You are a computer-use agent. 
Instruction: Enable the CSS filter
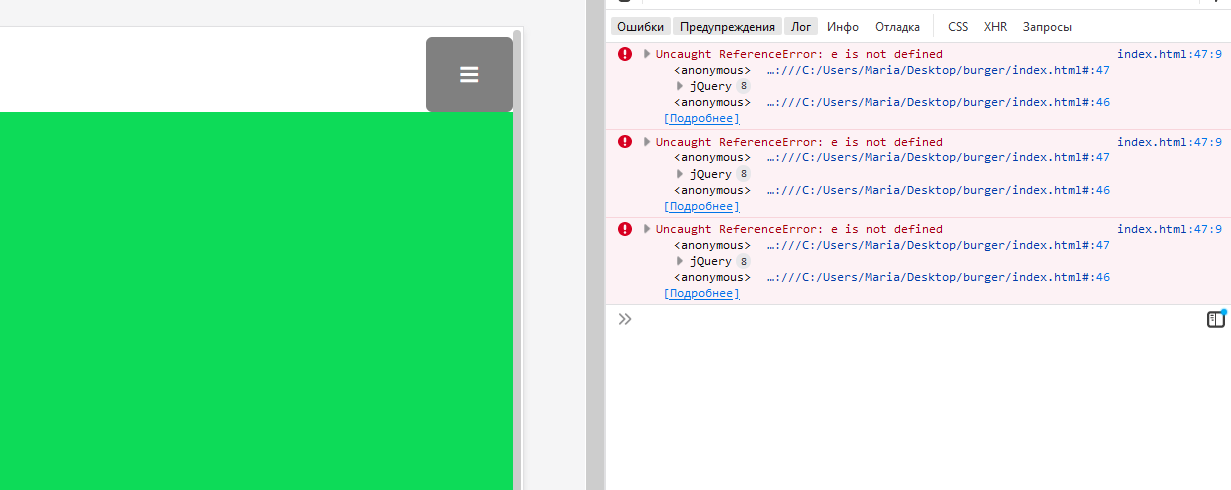(x=958, y=27)
